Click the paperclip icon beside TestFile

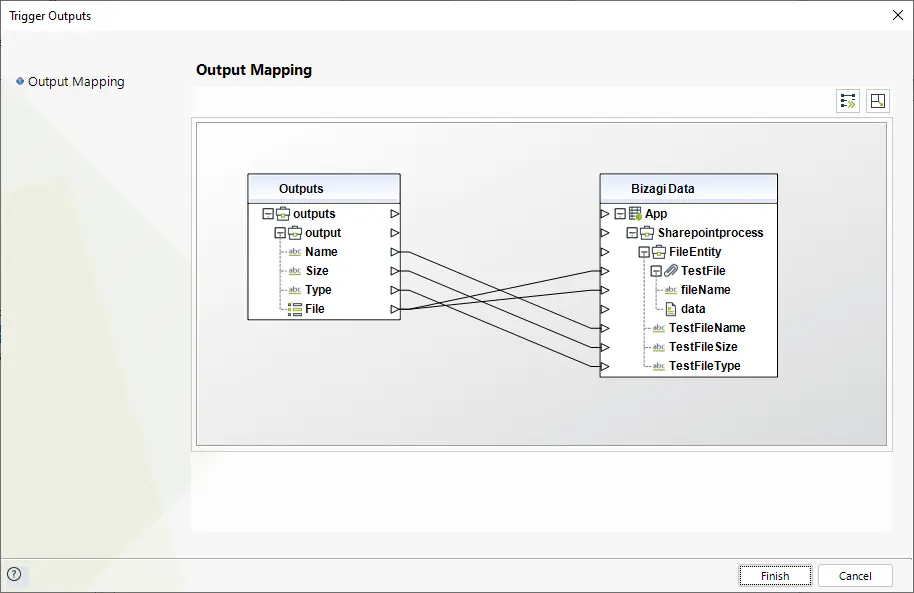click(x=671, y=271)
